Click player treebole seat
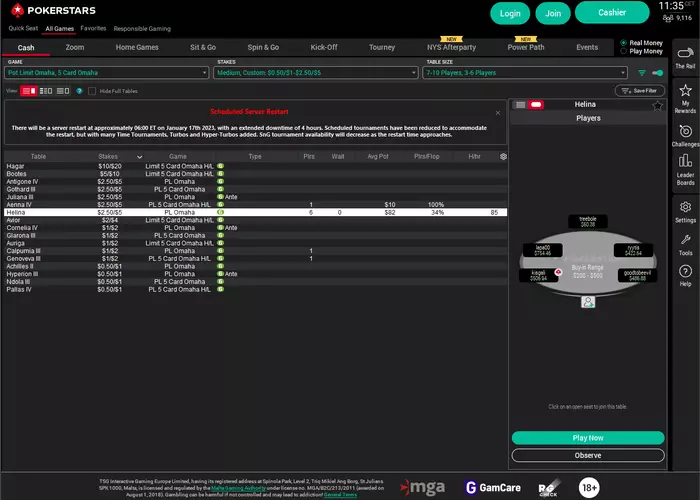This screenshot has height=500, width=700. (588, 221)
